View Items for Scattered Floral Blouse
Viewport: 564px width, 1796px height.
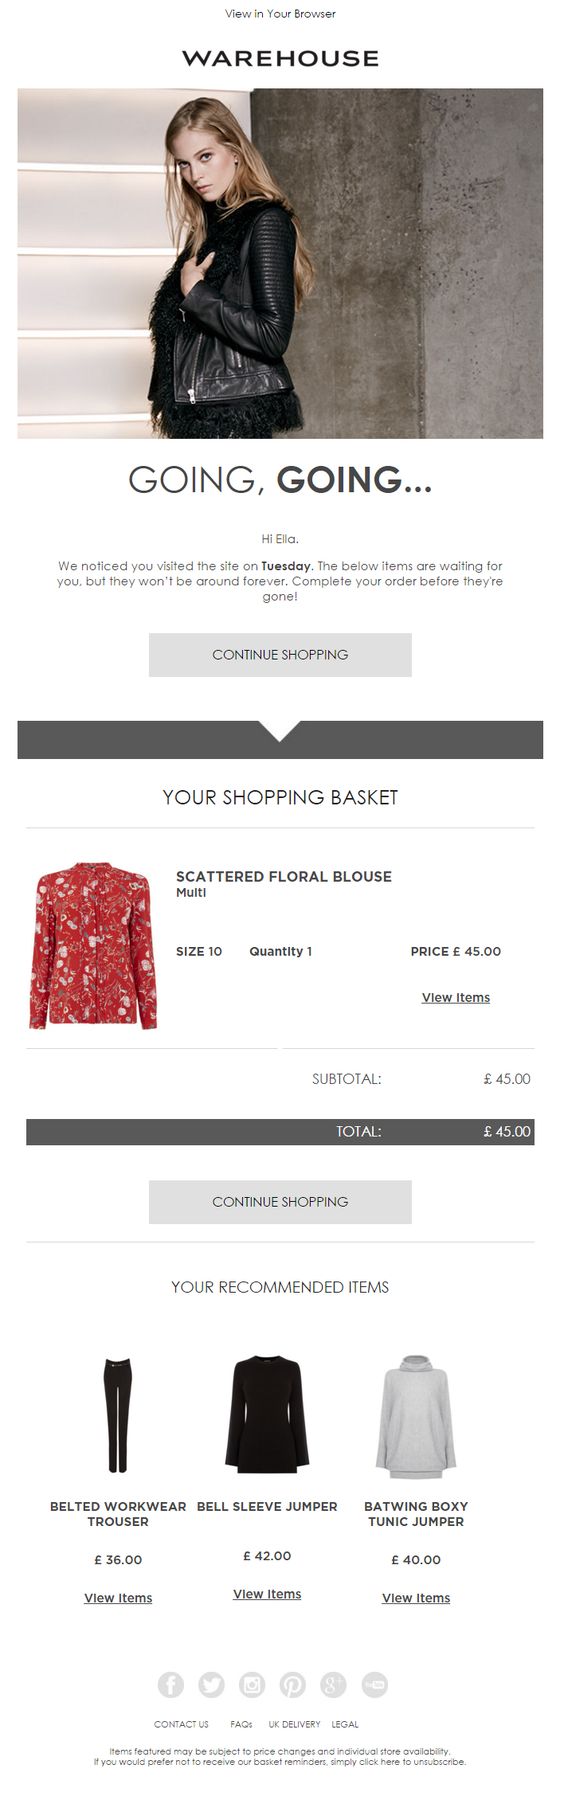(456, 998)
